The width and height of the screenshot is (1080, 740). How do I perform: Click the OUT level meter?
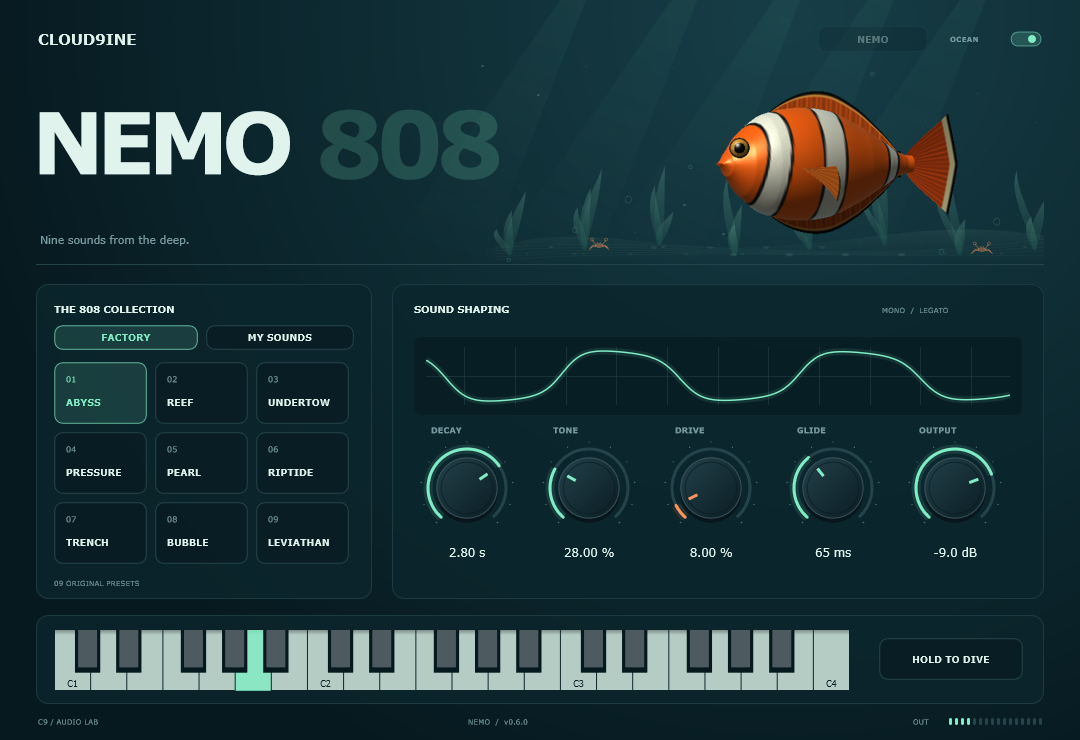pyautogui.click(x=995, y=721)
